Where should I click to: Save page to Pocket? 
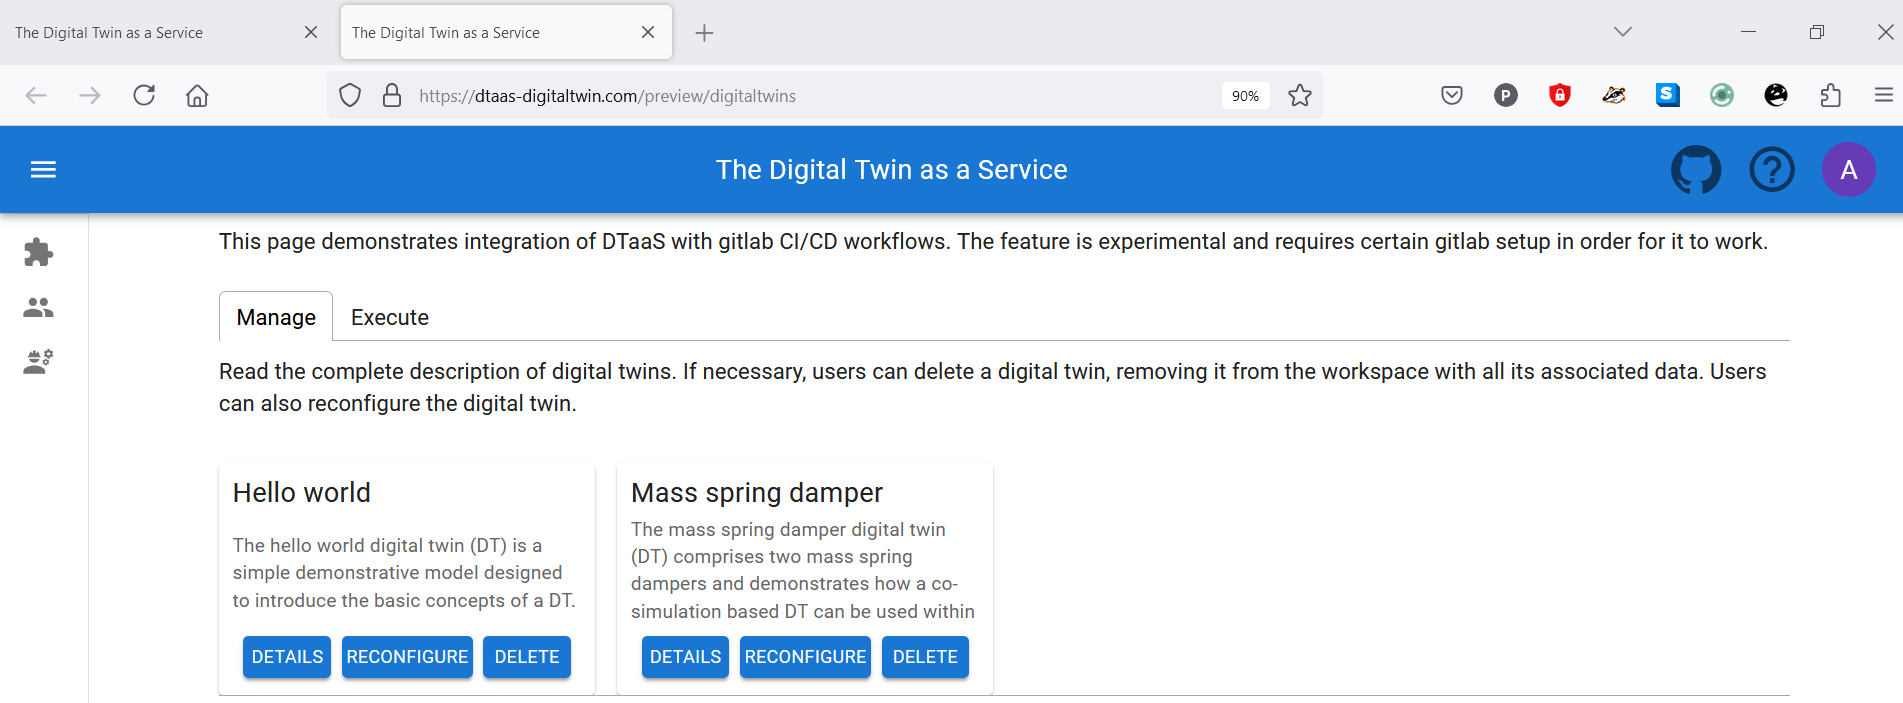(1452, 96)
